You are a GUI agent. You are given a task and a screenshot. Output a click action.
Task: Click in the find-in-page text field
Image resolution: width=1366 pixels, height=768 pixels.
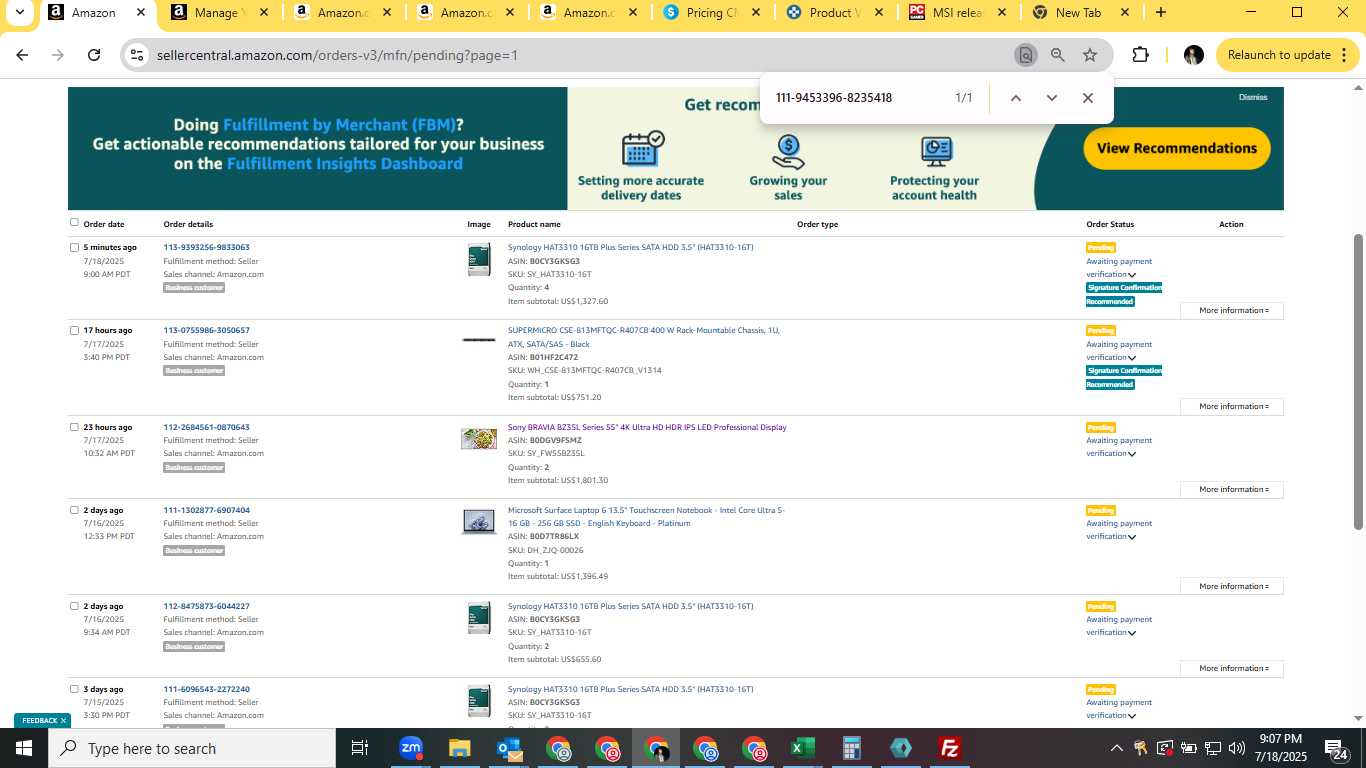[x=855, y=98]
